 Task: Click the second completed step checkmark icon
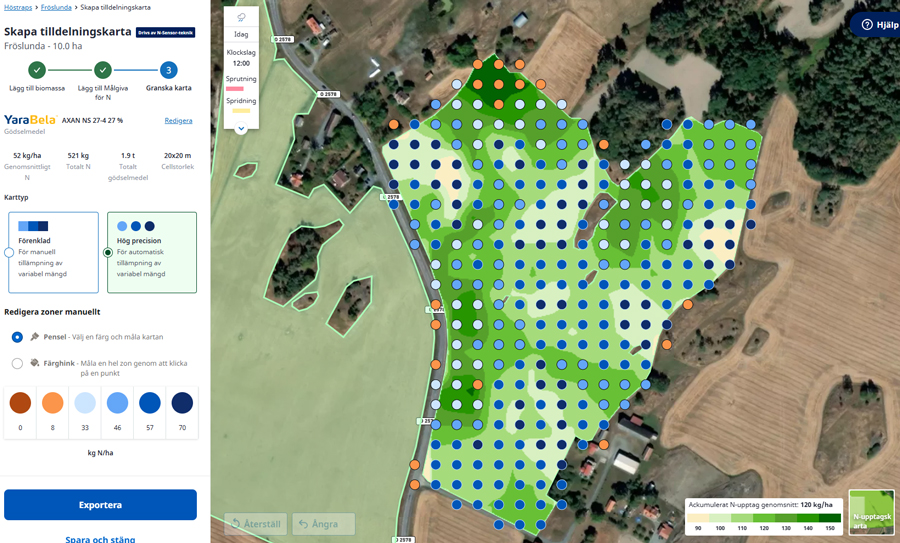click(x=103, y=70)
